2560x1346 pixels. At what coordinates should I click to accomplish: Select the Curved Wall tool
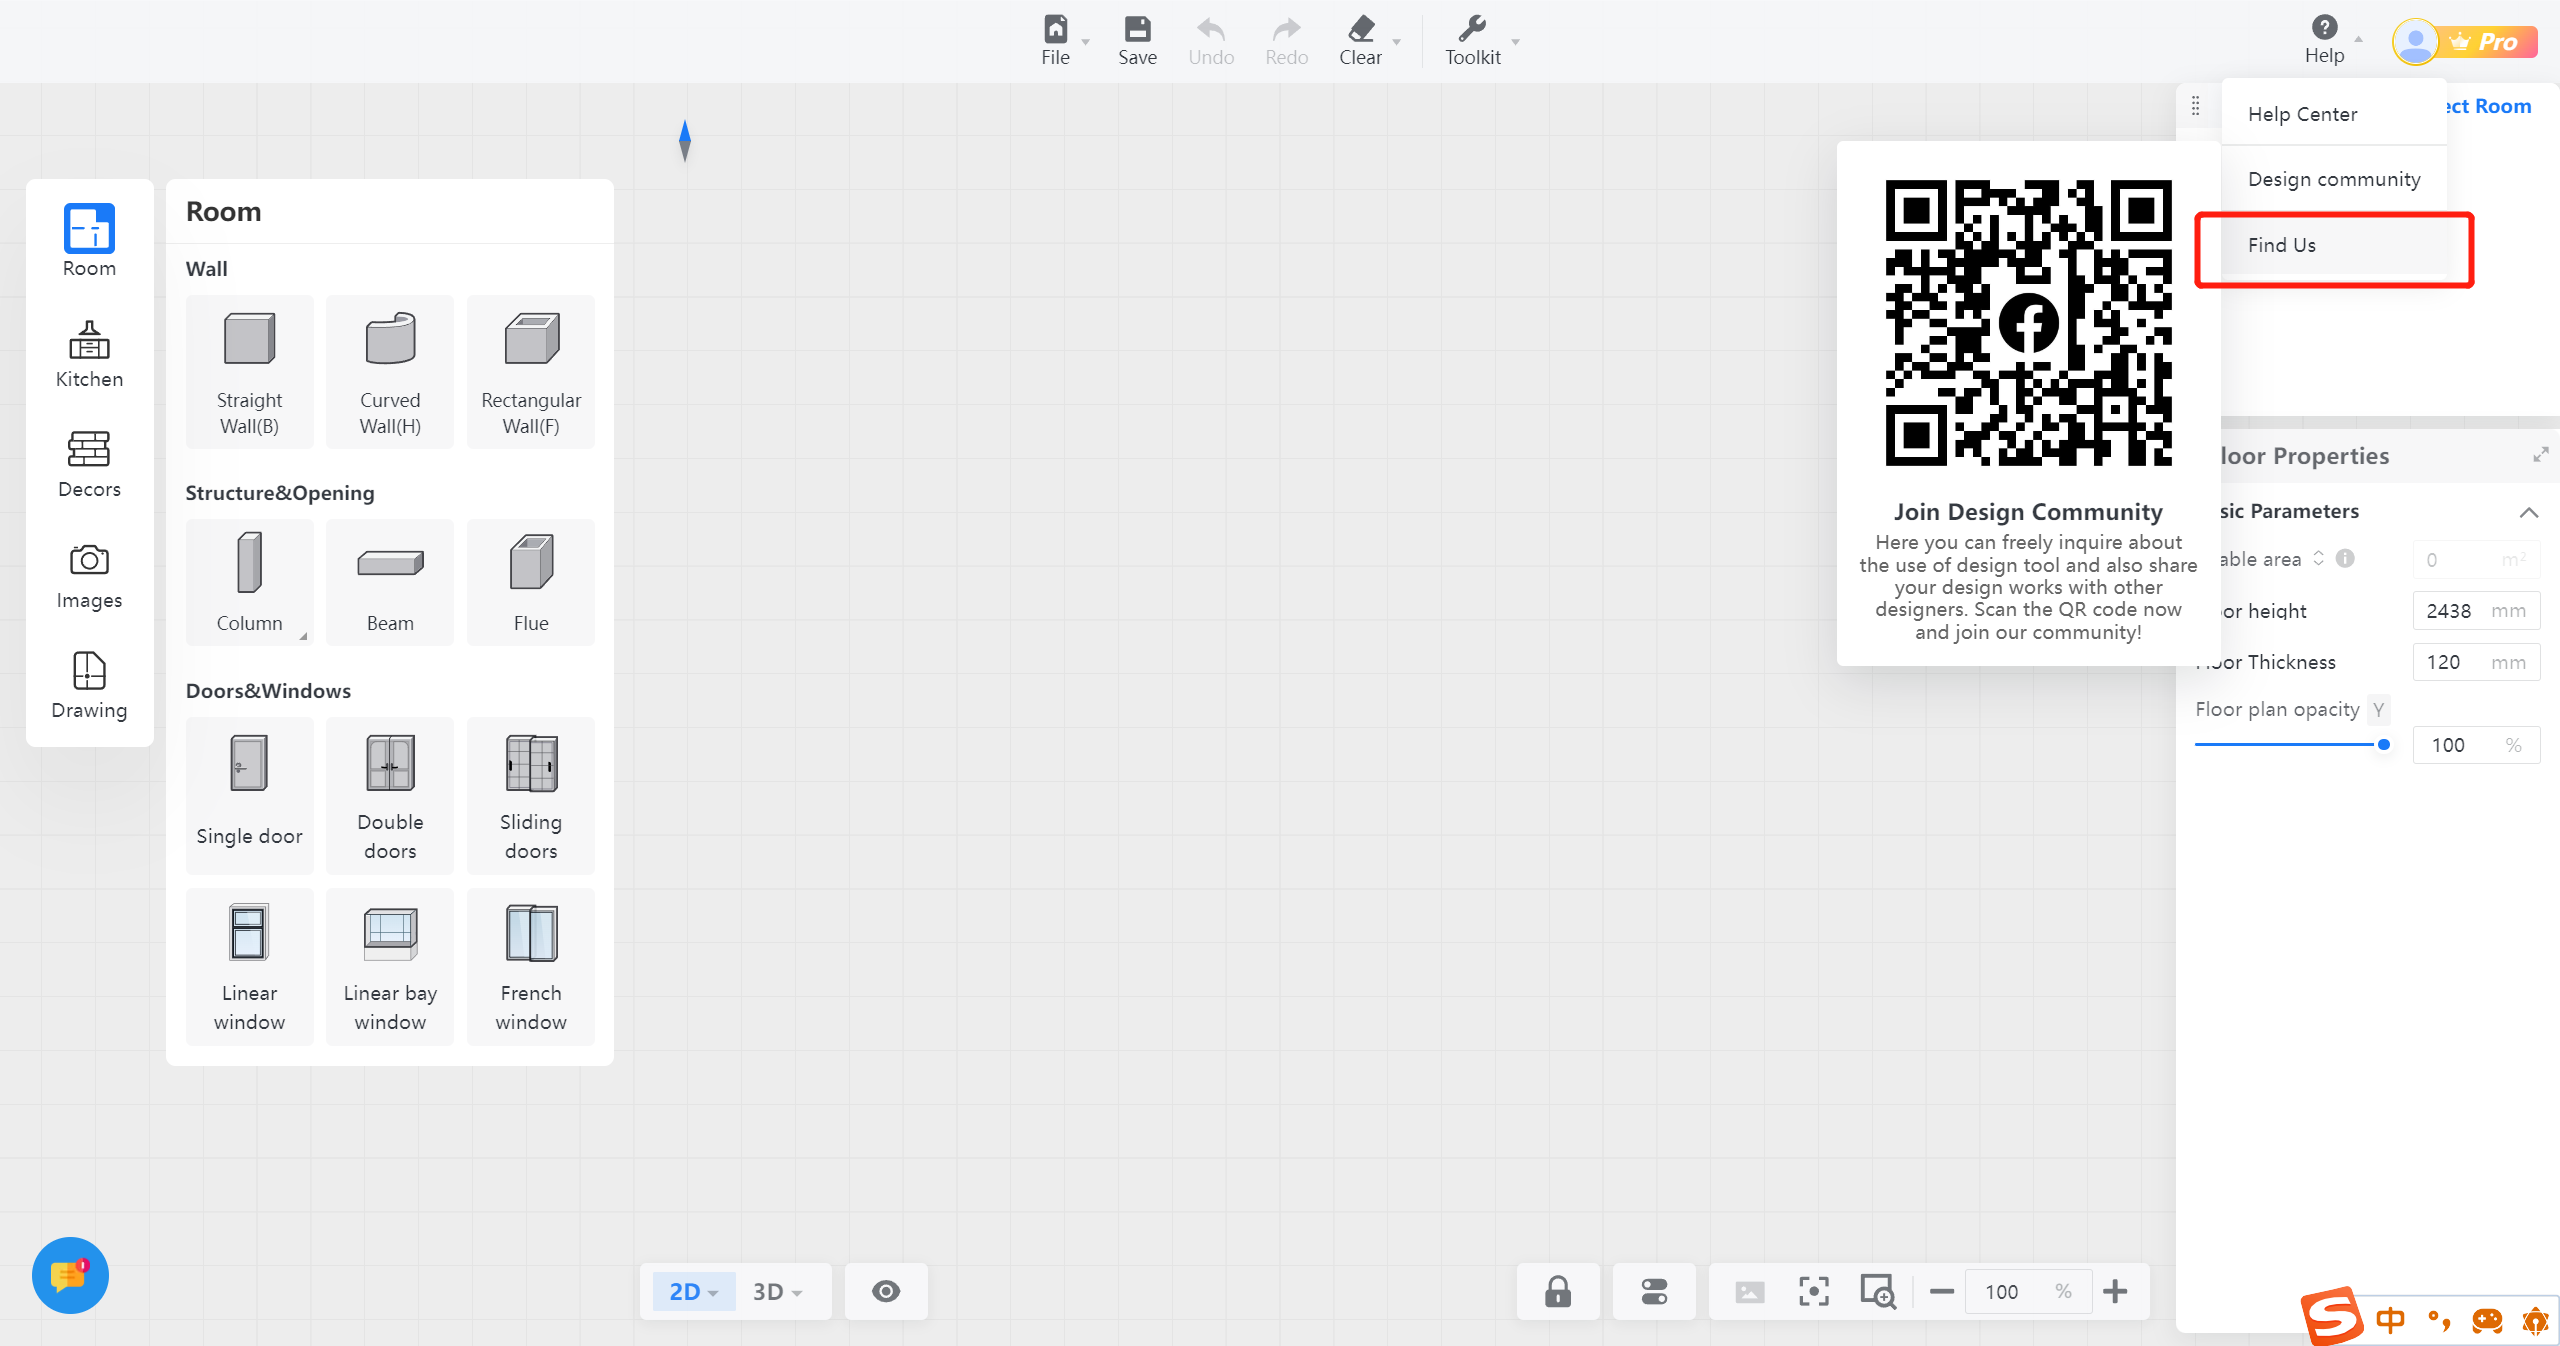click(x=390, y=371)
